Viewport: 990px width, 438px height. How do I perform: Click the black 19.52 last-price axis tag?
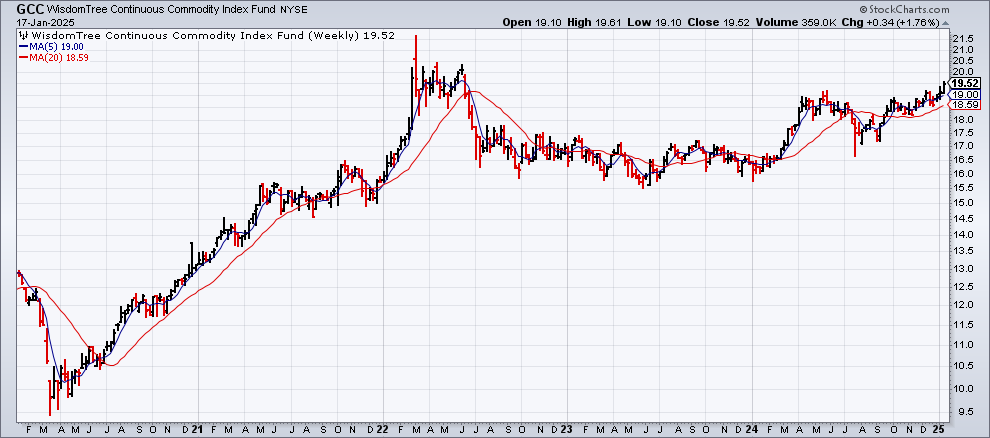[x=965, y=83]
